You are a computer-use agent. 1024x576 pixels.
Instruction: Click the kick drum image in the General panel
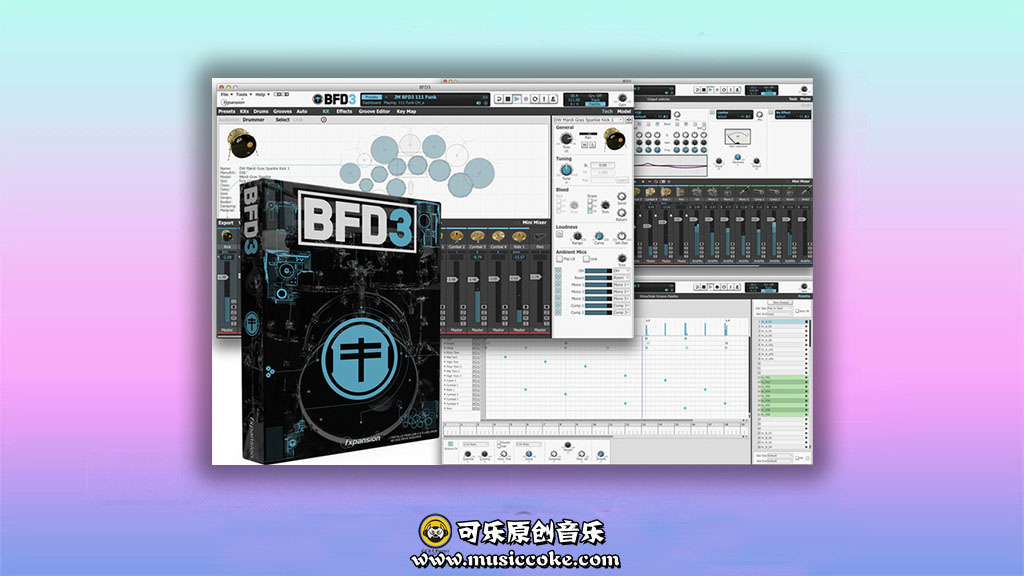[x=614, y=138]
